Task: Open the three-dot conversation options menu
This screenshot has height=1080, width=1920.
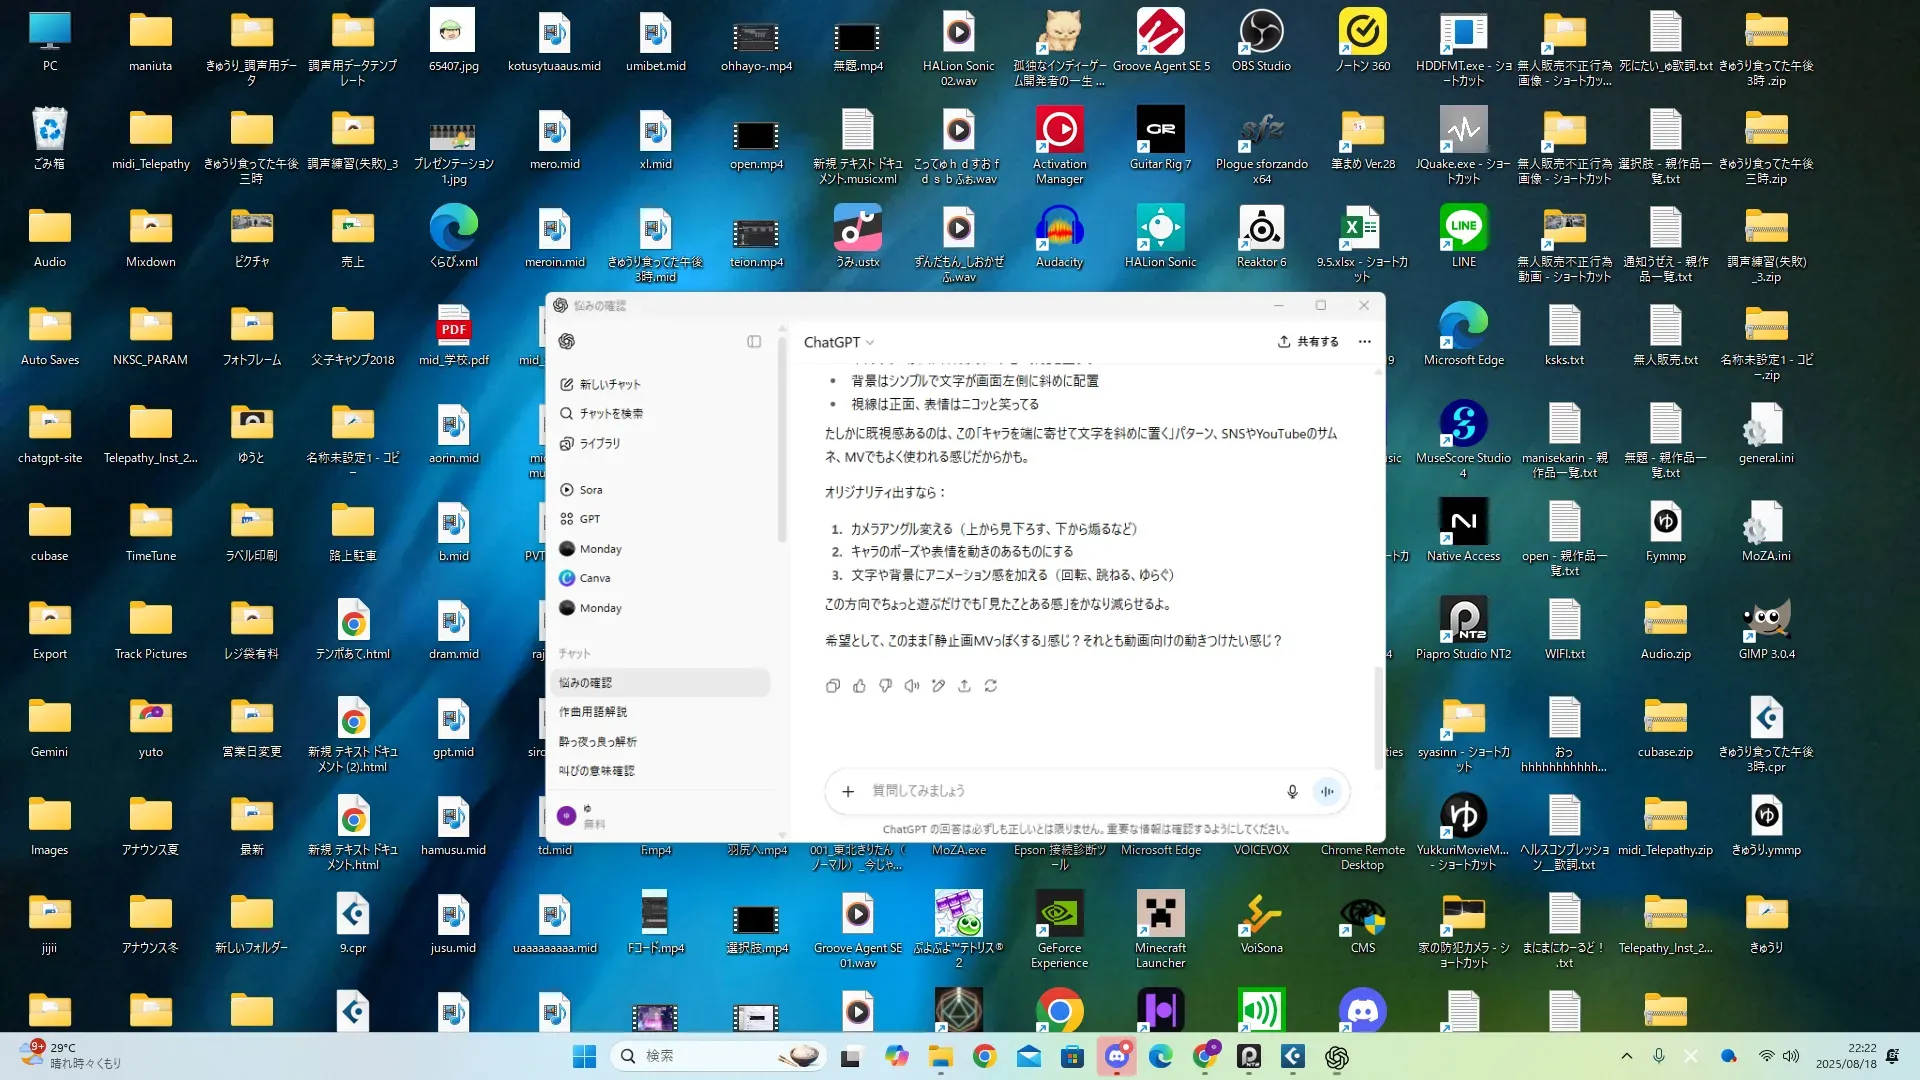Action: [1364, 342]
